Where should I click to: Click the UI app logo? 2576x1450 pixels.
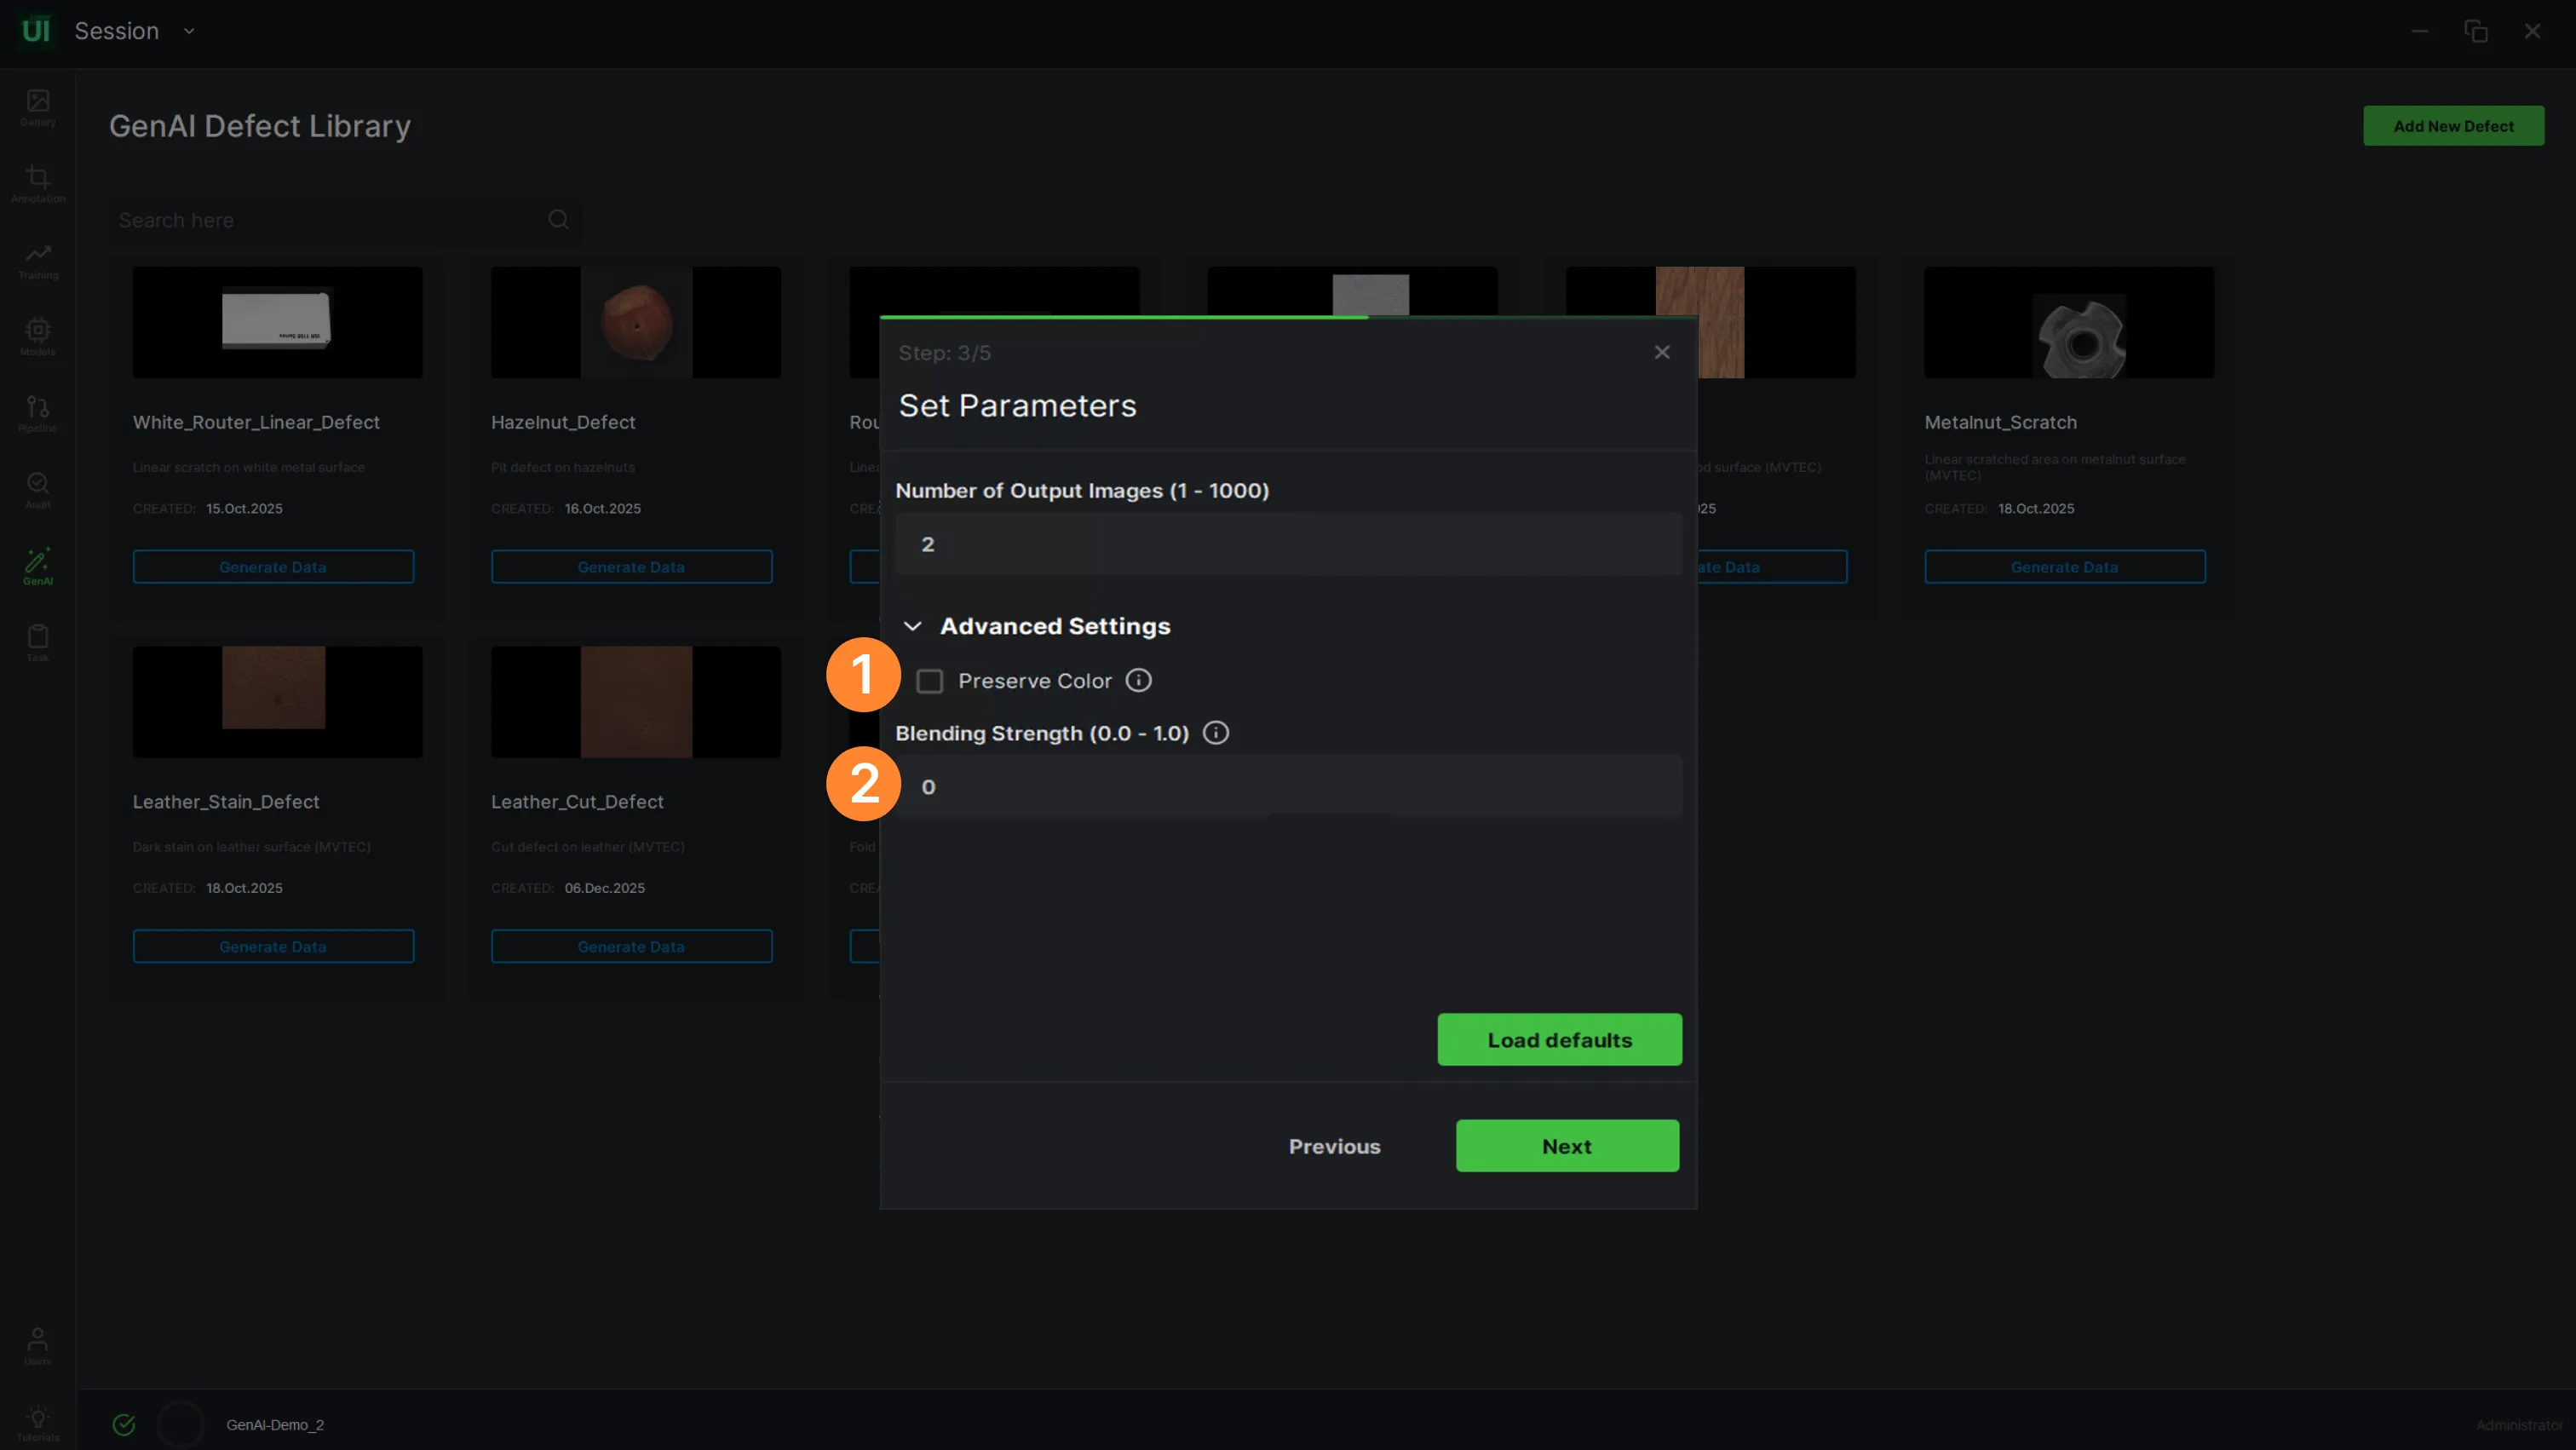coord(36,31)
